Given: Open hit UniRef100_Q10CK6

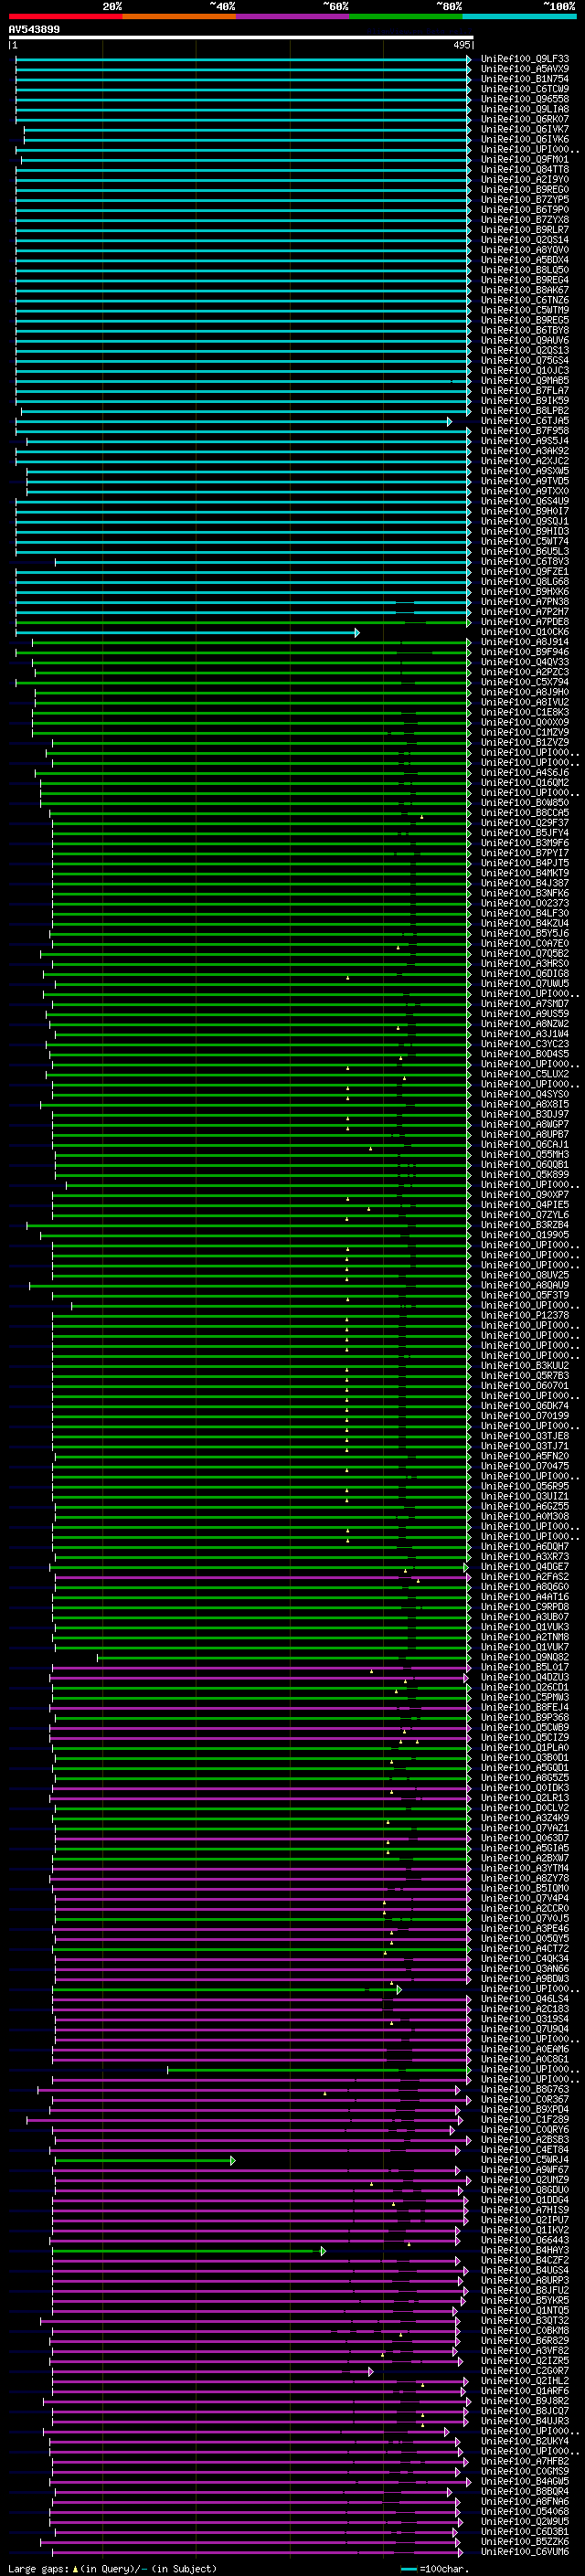Looking at the screenshot, I should coord(525,632).
